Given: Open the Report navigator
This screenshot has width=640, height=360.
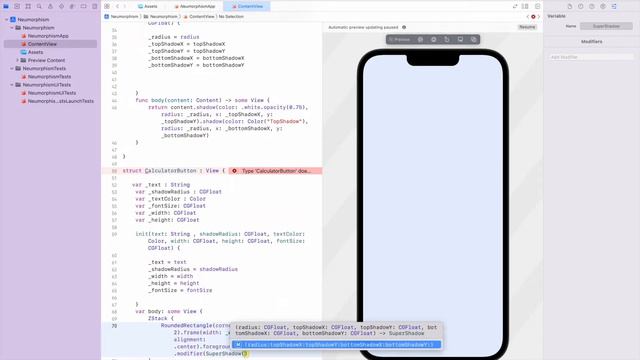Looking at the screenshot, I should coord(94,7).
